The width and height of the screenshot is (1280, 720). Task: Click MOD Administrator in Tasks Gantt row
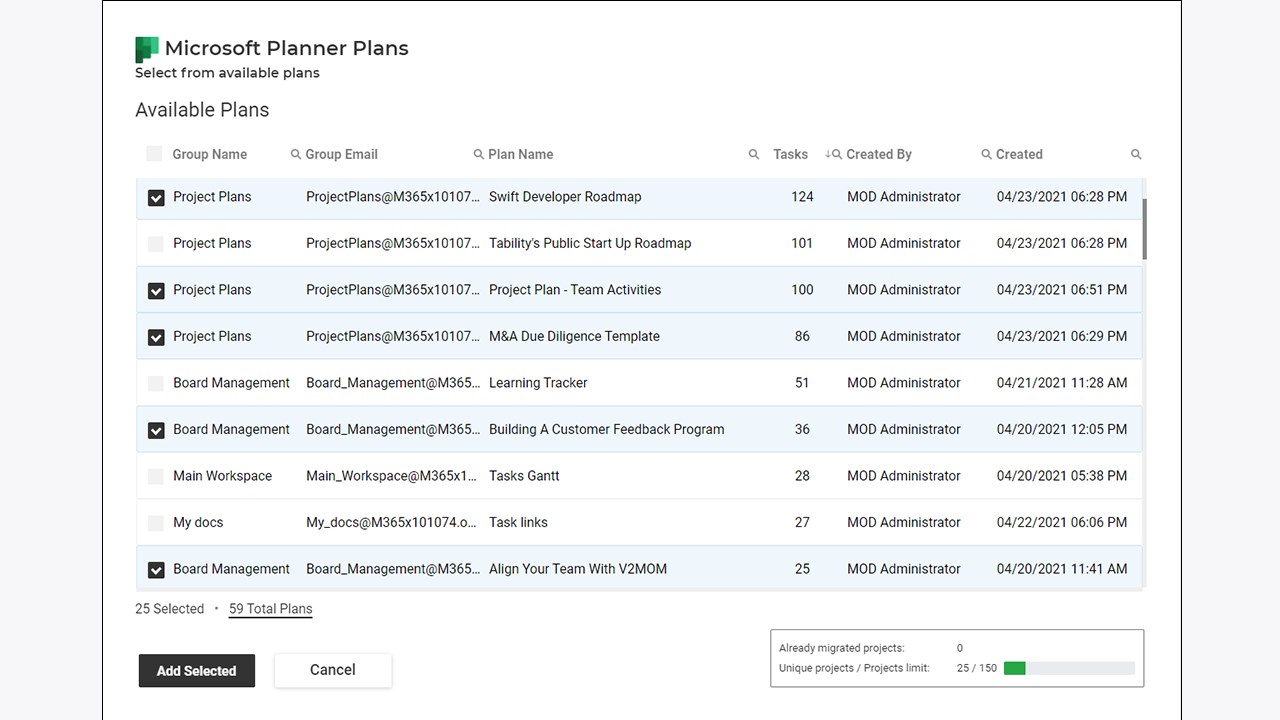904,476
